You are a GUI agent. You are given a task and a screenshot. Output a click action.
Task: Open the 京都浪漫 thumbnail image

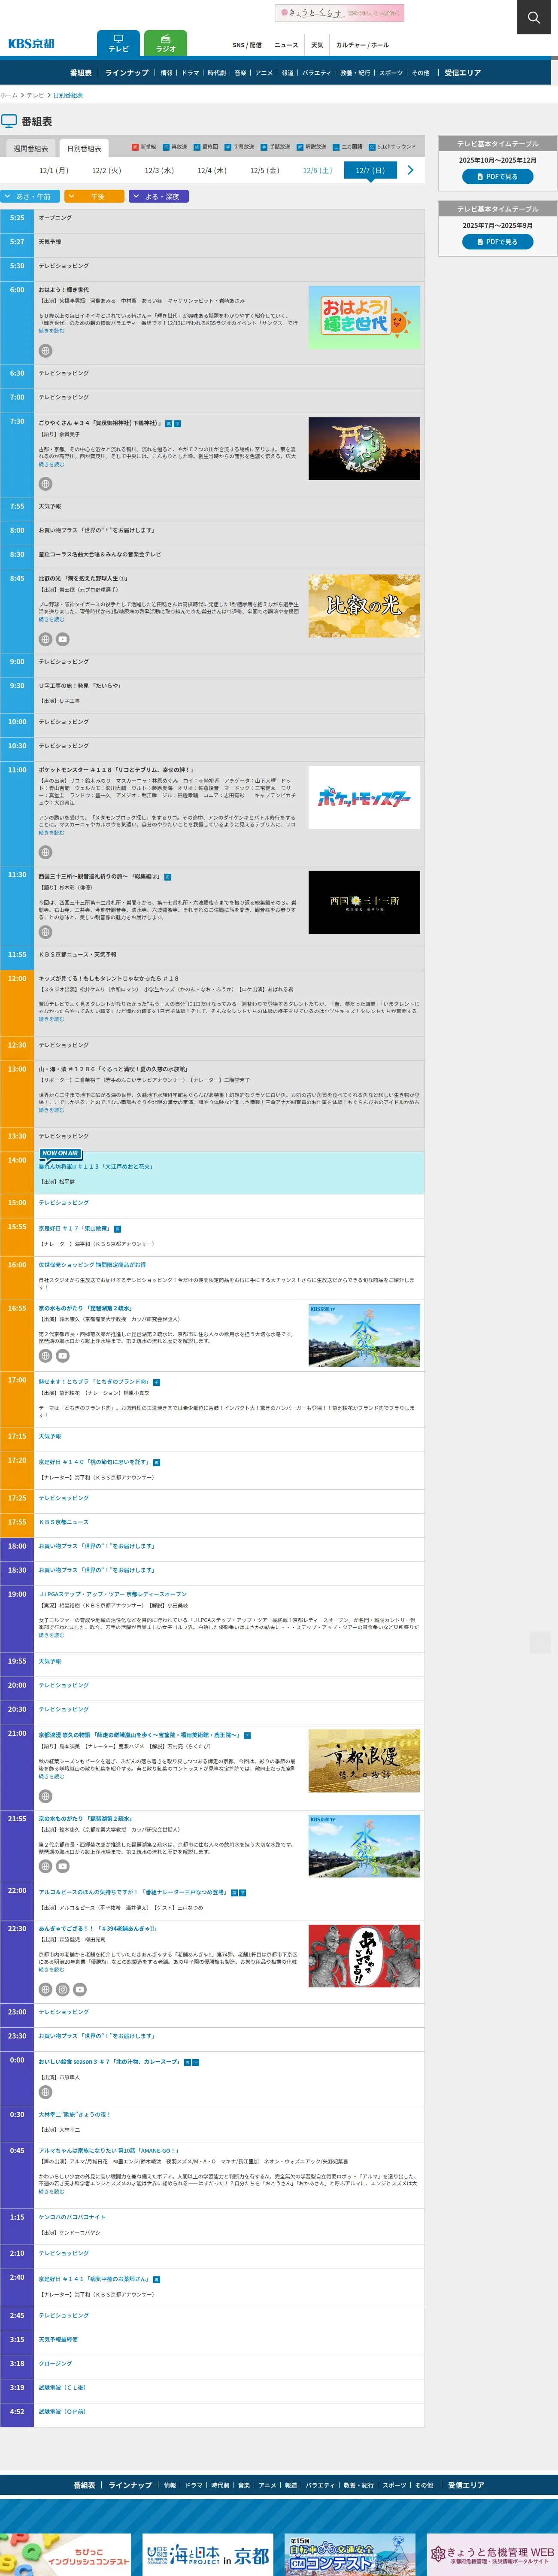pos(364,1761)
